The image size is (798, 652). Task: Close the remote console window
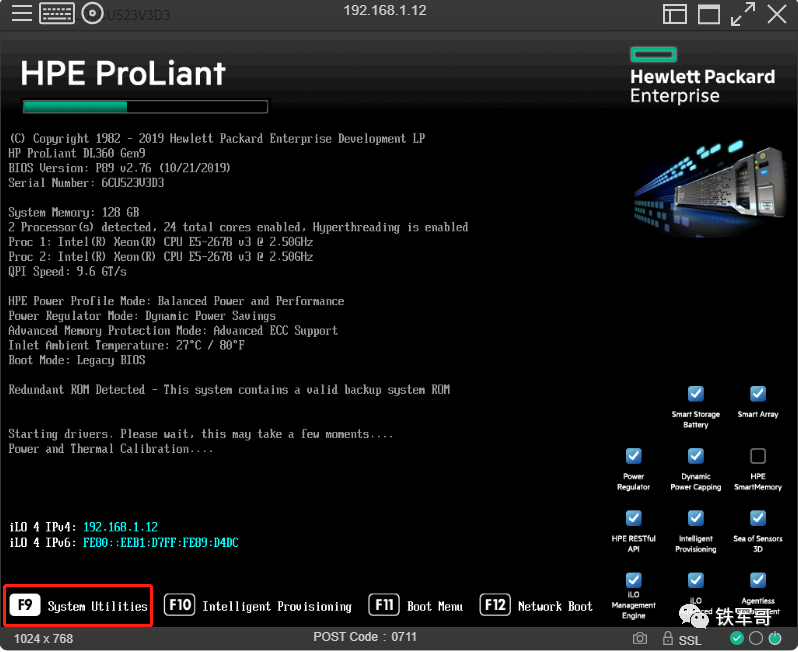(x=777, y=14)
